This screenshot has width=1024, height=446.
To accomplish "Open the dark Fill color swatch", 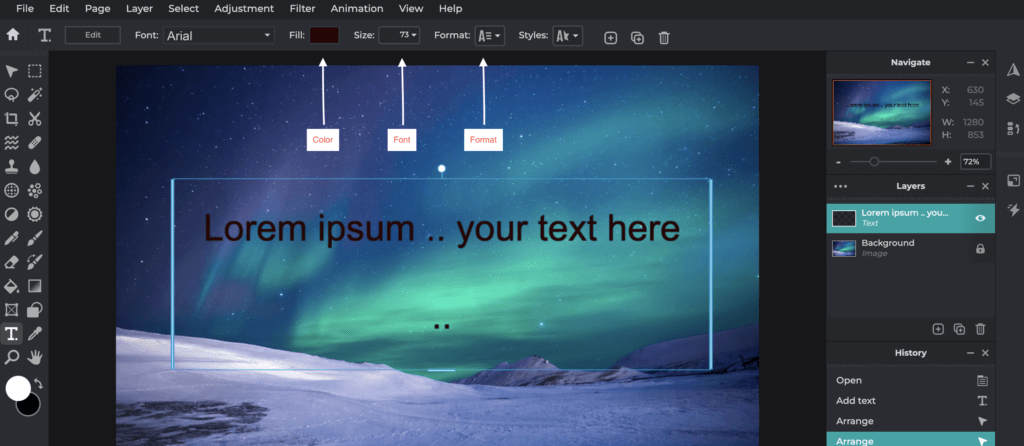I will coord(324,35).
